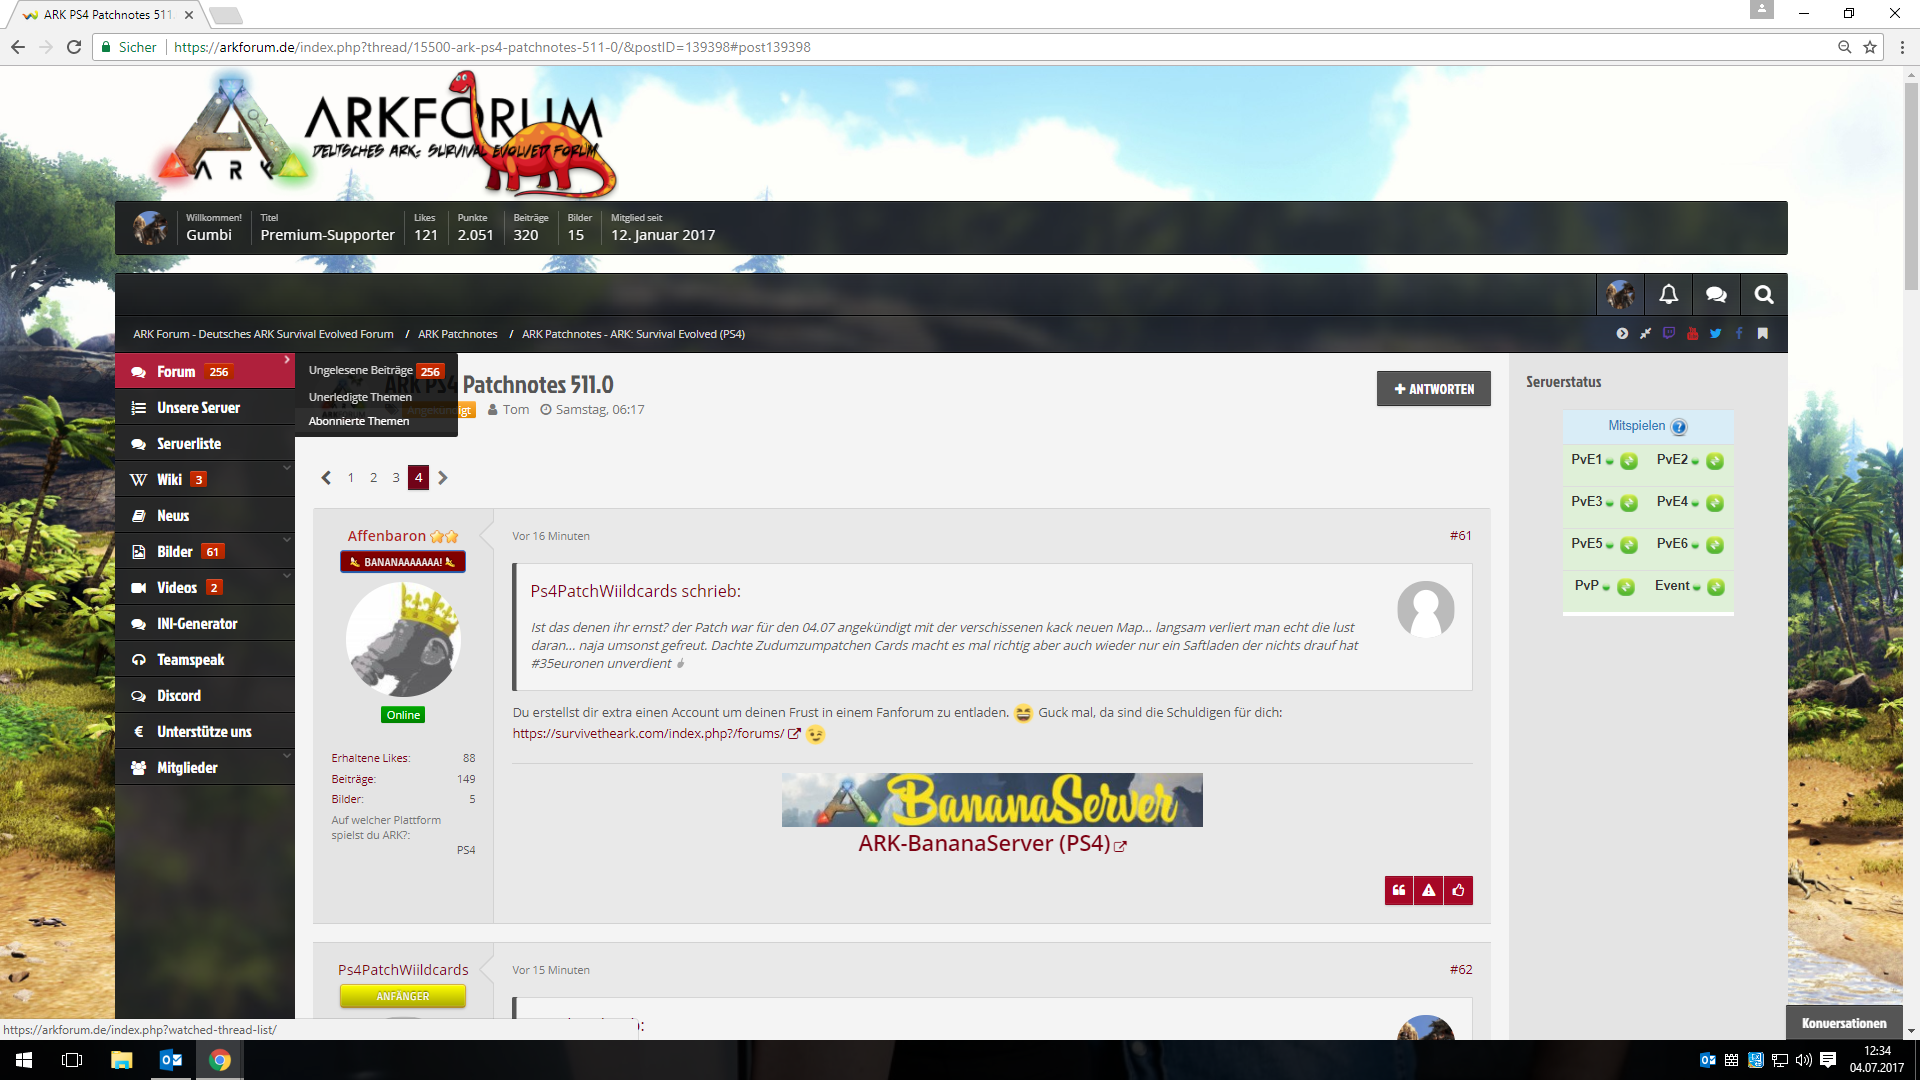
Task: Open the Windows Action Center
Action: [1828, 1060]
